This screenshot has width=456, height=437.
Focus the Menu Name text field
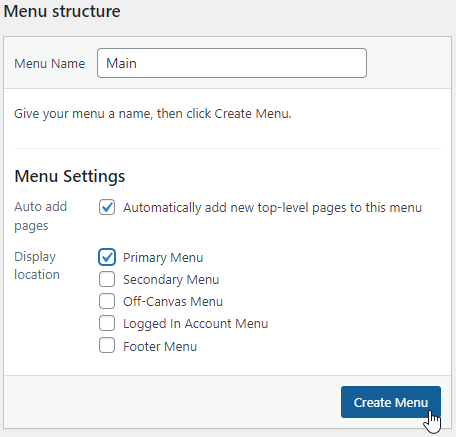(x=232, y=63)
